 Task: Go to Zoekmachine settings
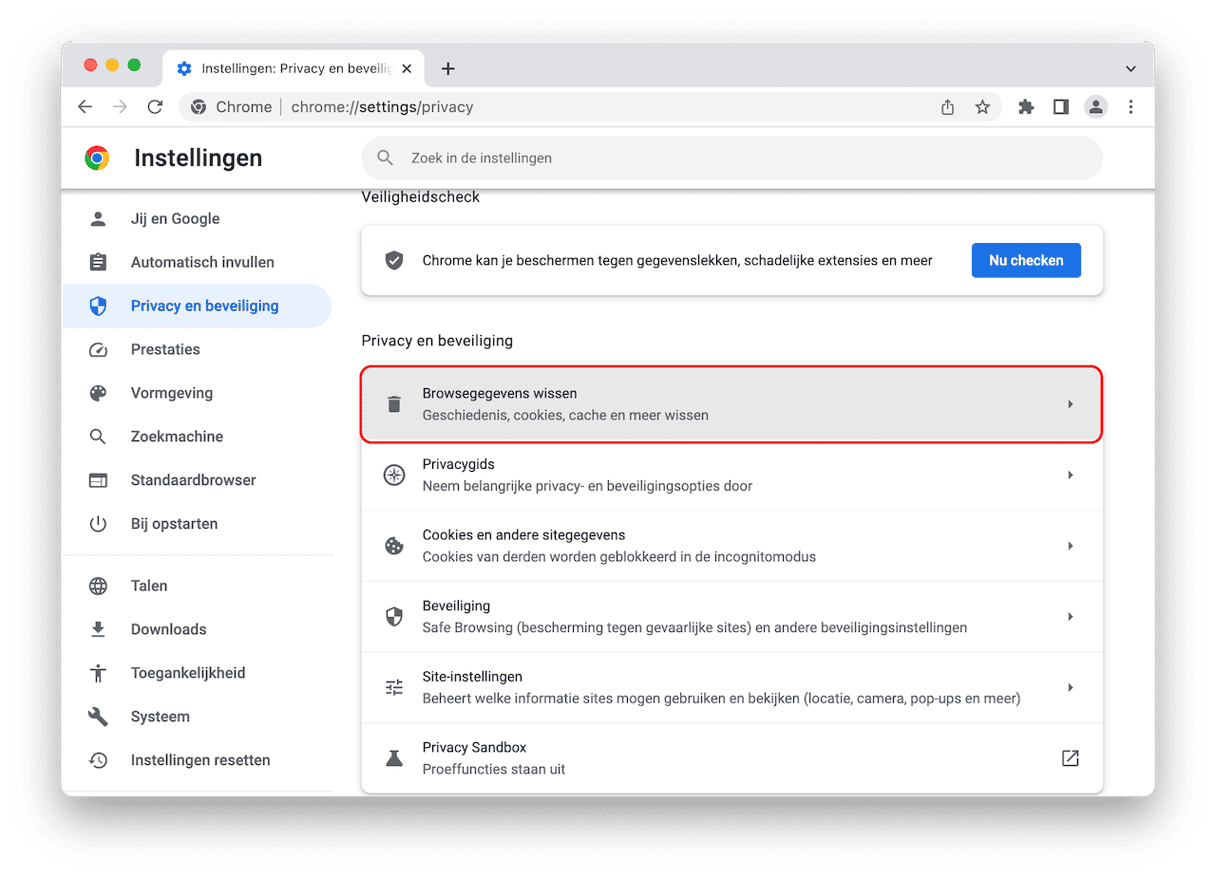pos(176,436)
